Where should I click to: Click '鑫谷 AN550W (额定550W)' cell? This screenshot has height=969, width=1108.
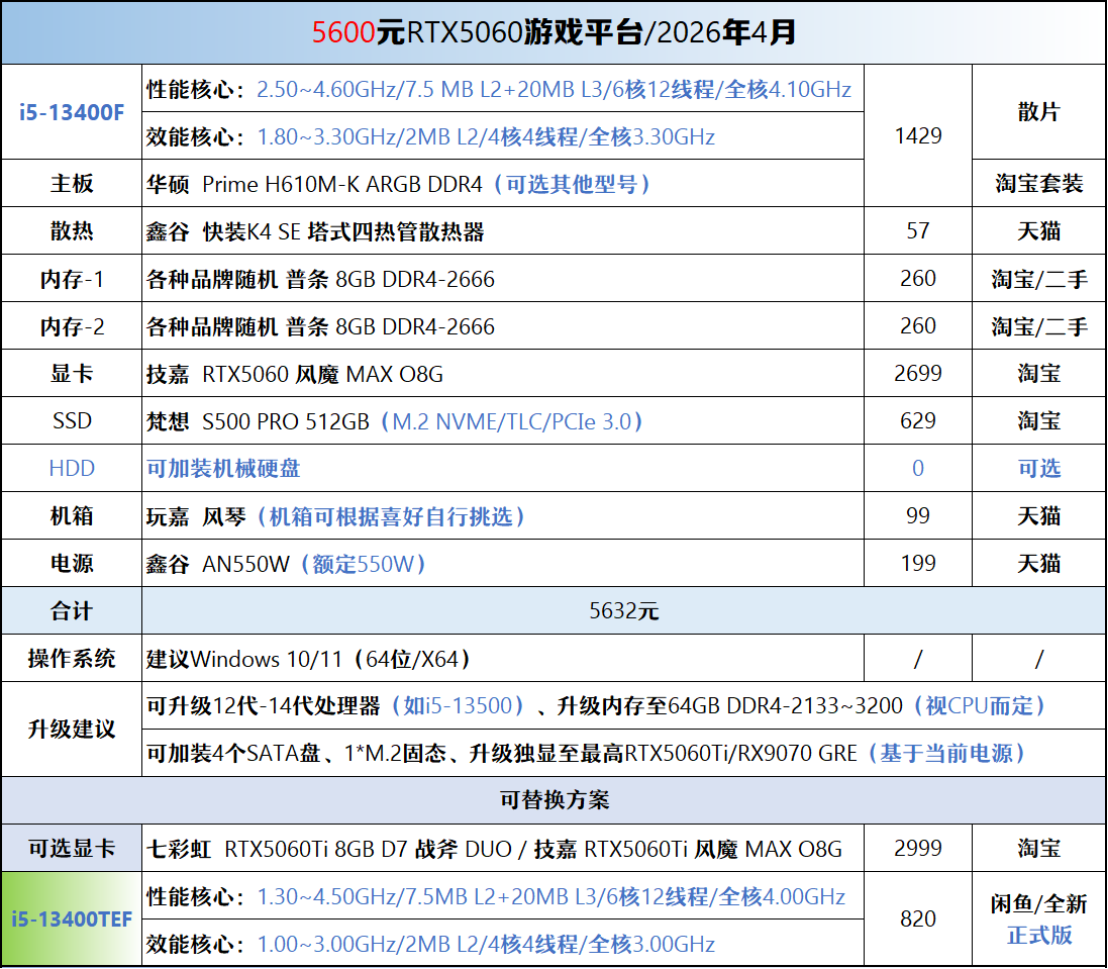(502, 563)
